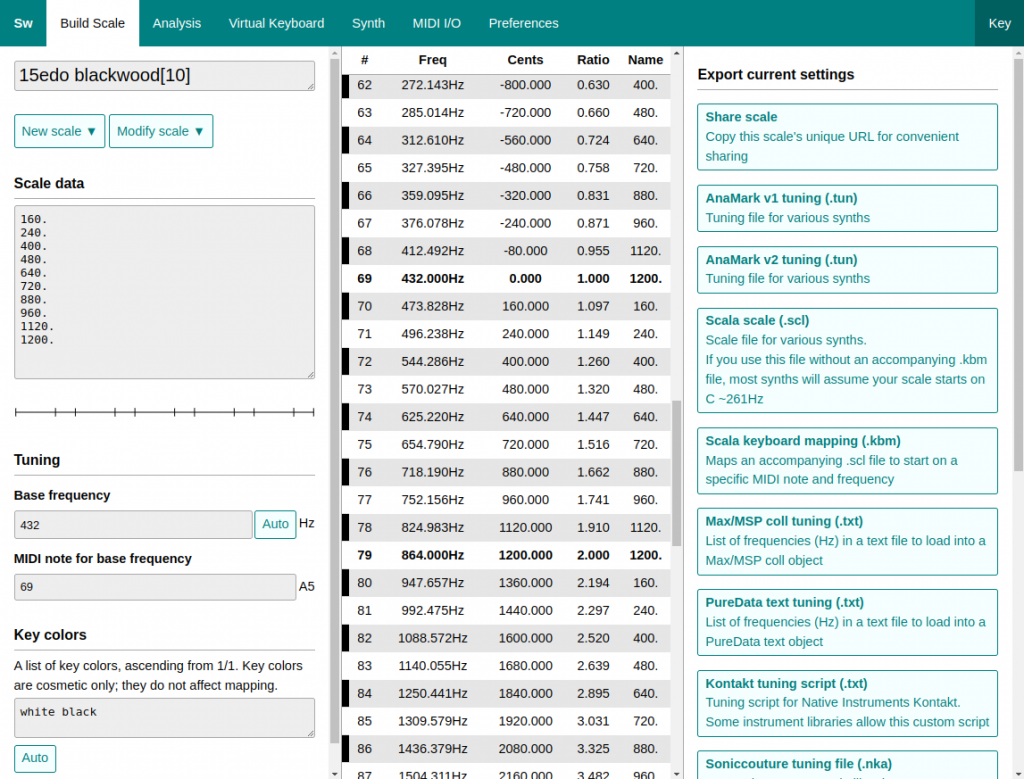Viewport: 1024px width, 779px height.
Task: Click Share scale export option
Action: pos(847,137)
